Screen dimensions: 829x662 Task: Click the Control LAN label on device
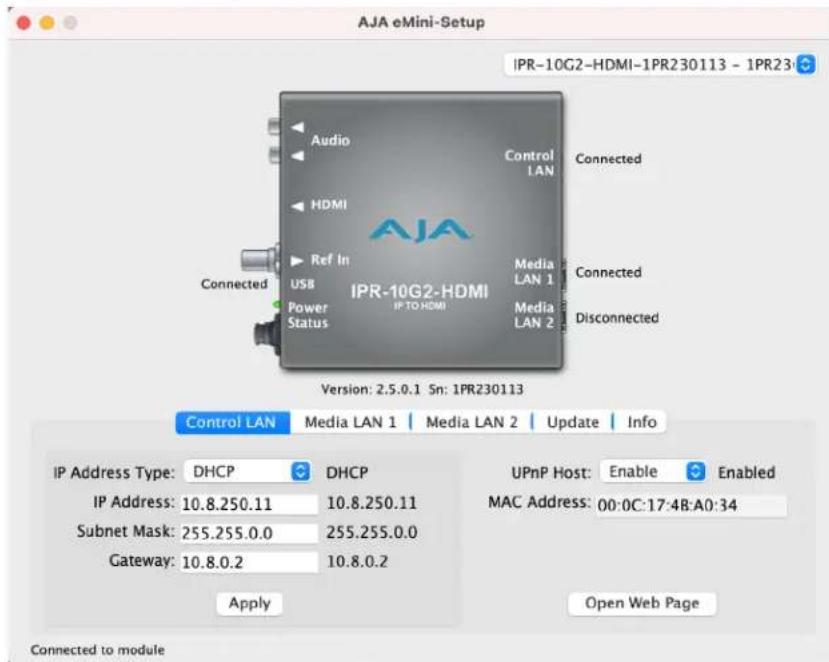[529, 163]
